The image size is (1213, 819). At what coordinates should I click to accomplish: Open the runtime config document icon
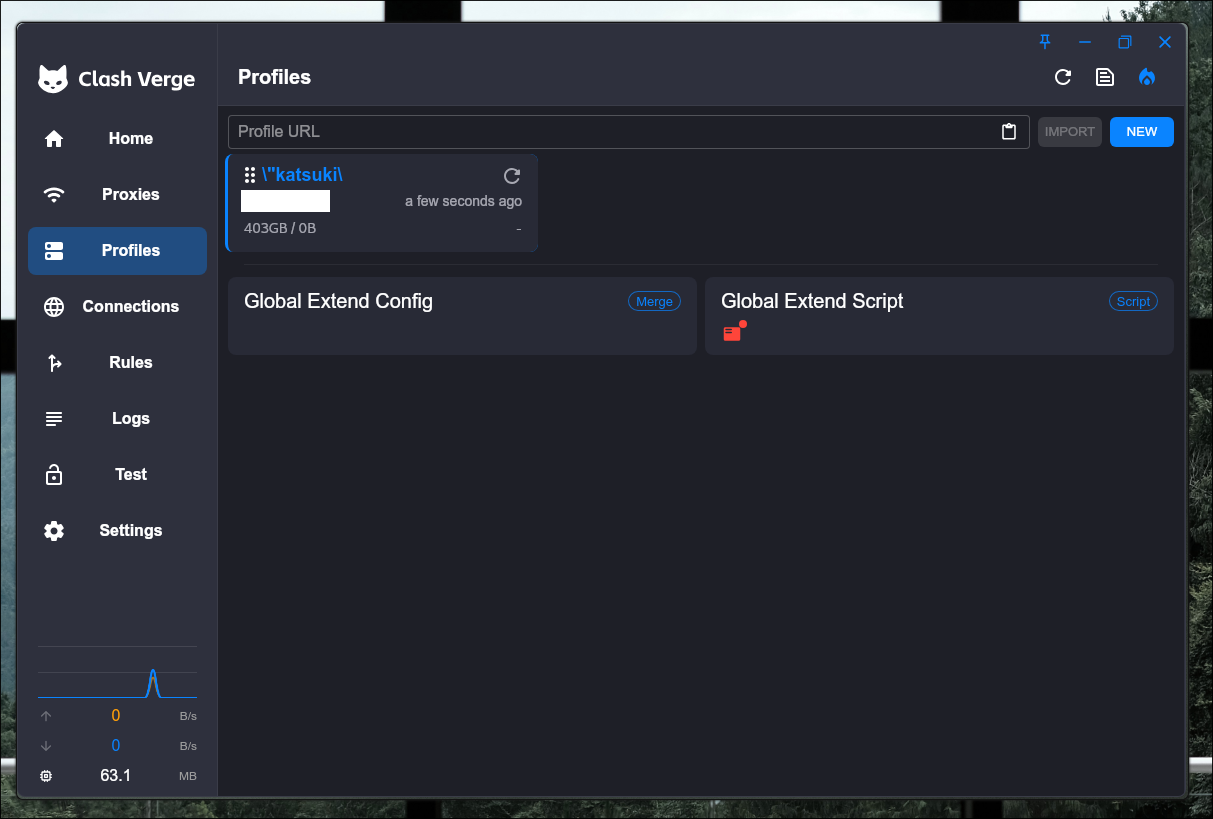pos(1105,77)
